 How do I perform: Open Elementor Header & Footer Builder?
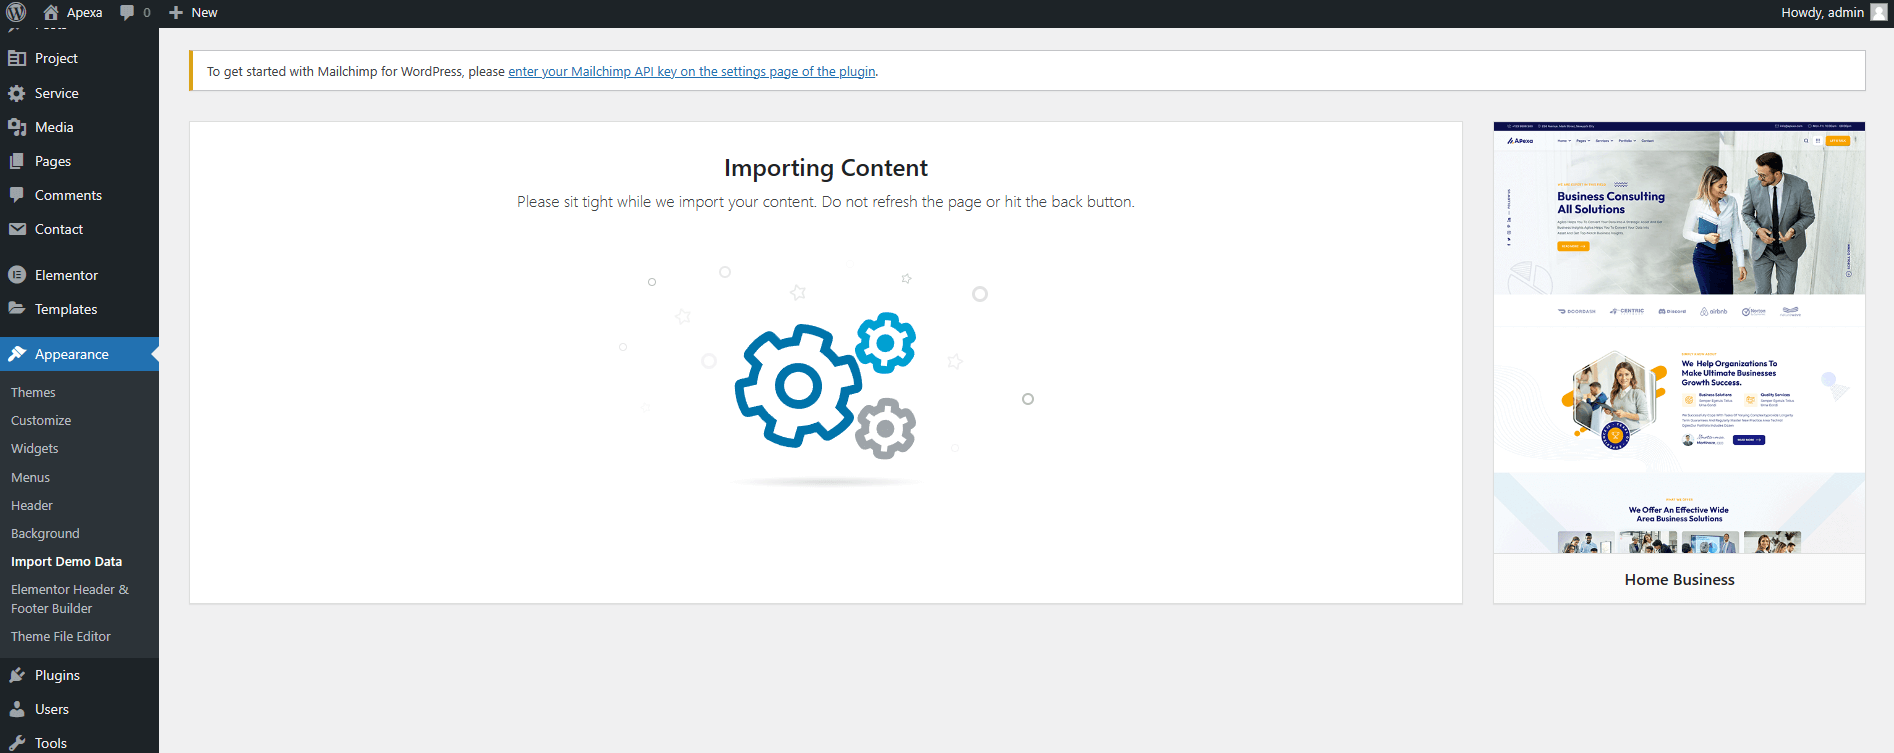pyautogui.click(x=70, y=599)
